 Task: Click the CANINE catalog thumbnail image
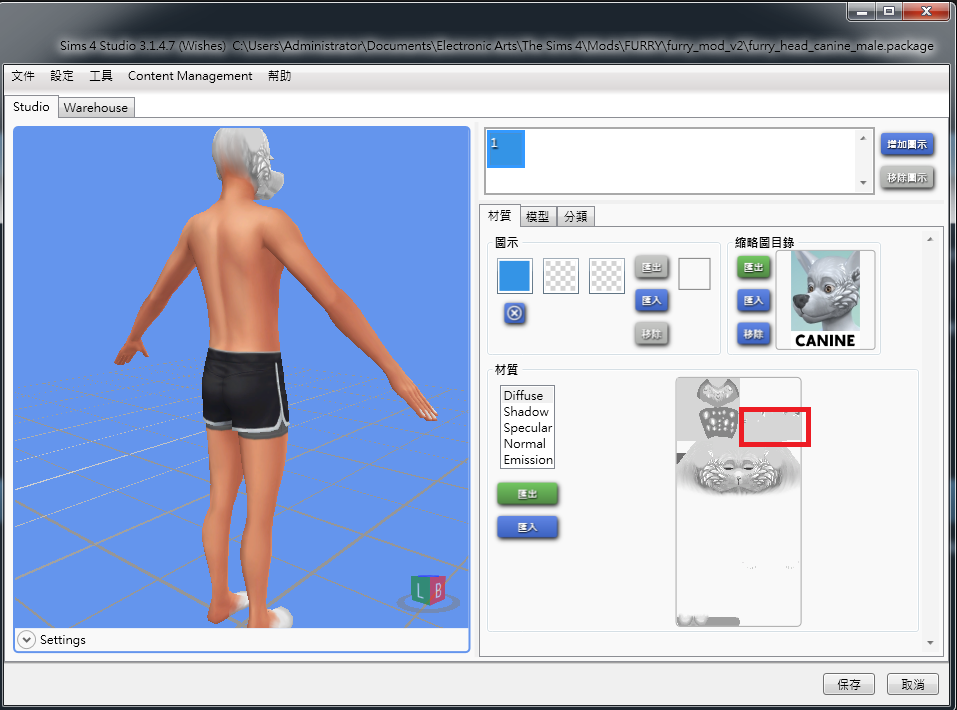point(825,300)
